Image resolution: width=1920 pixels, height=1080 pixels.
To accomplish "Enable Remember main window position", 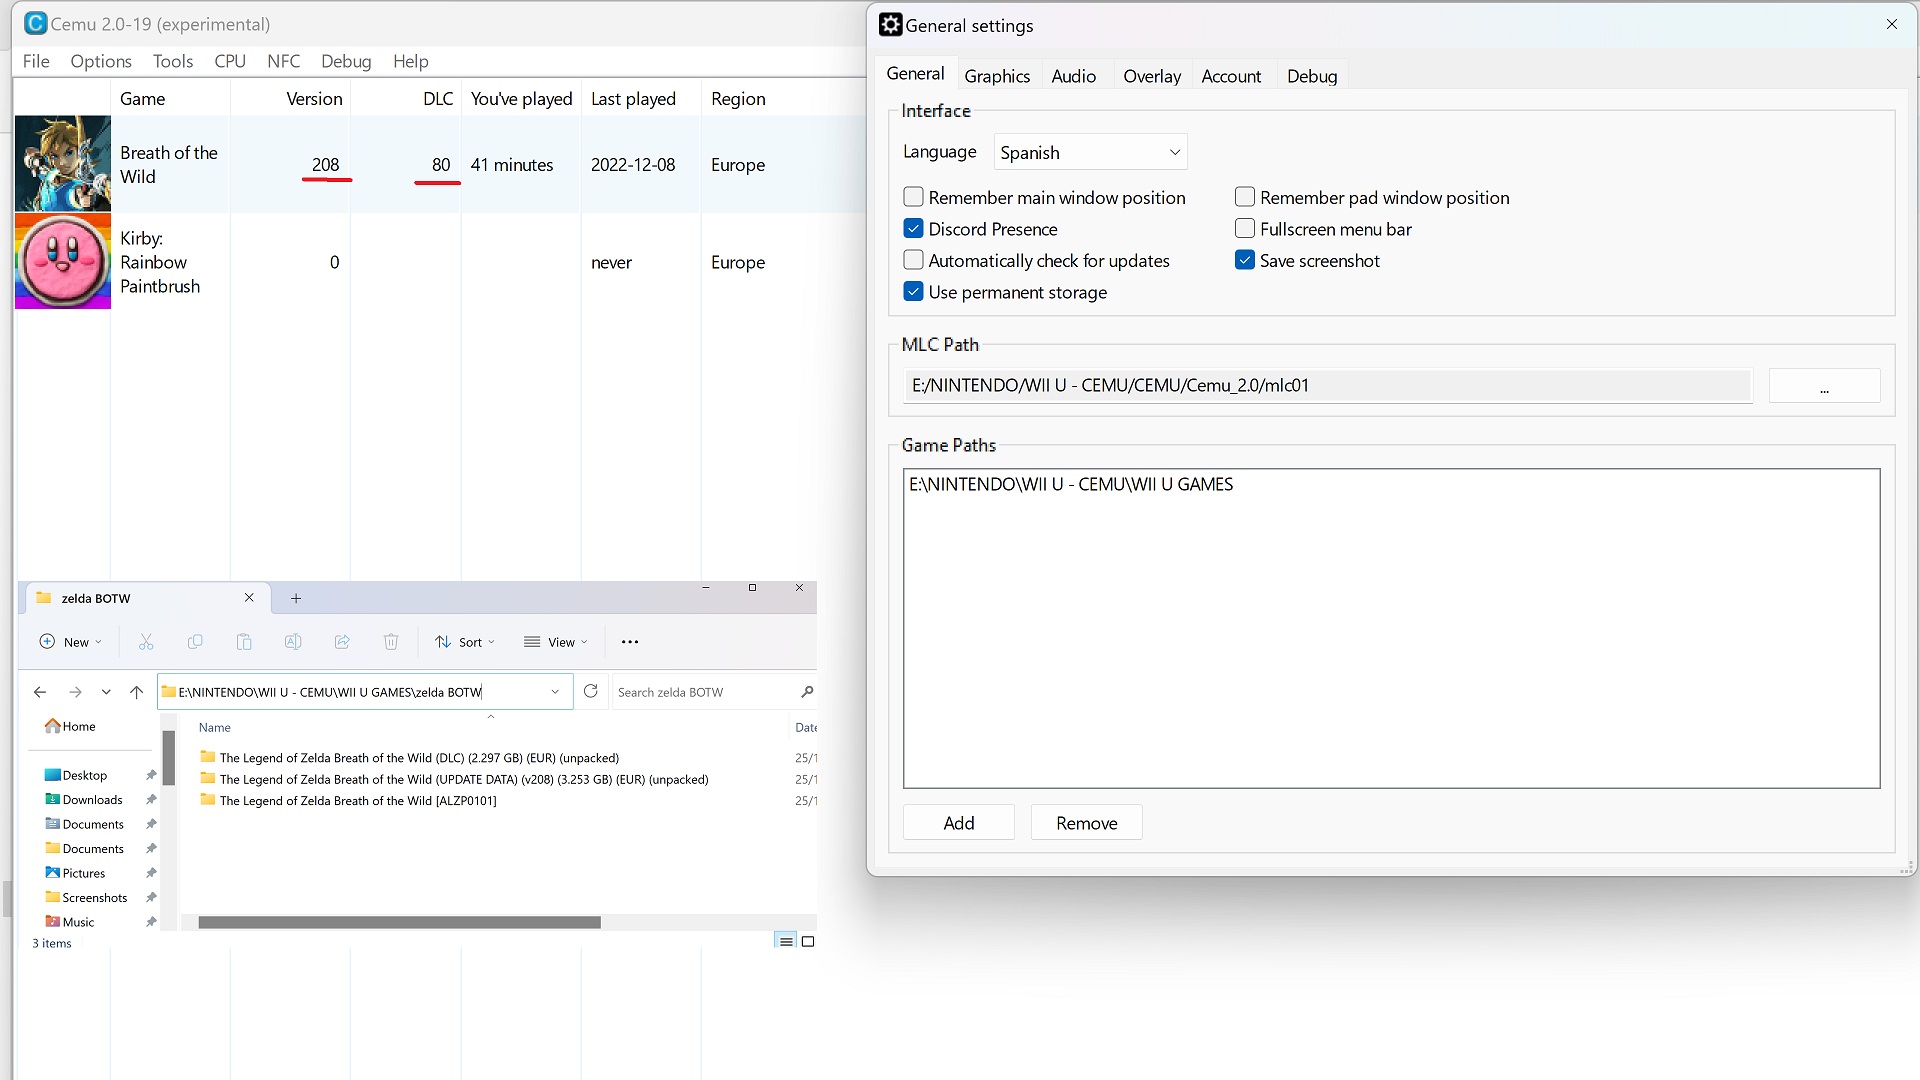I will pyautogui.click(x=913, y=196).
